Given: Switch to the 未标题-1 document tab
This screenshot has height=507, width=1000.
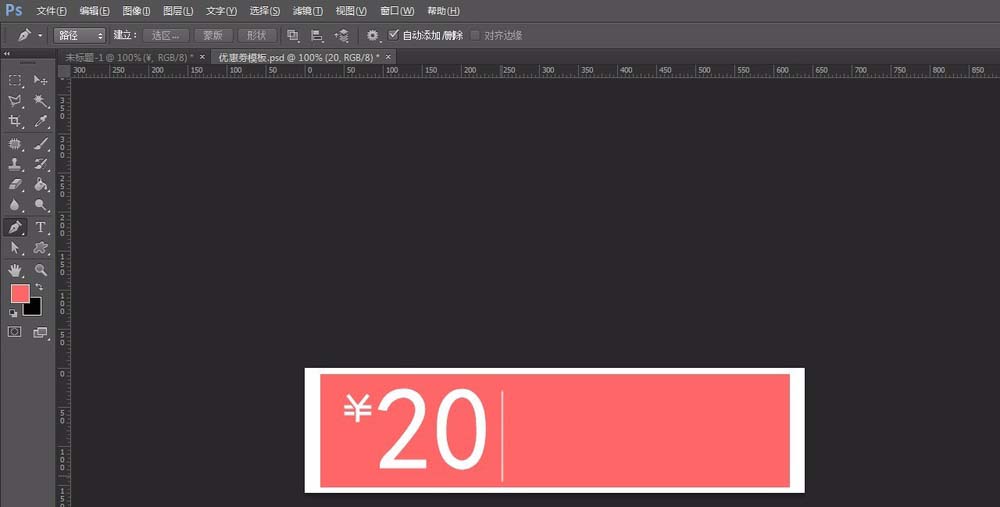Looking at the screenshot, I should click(x=129, y=57).
